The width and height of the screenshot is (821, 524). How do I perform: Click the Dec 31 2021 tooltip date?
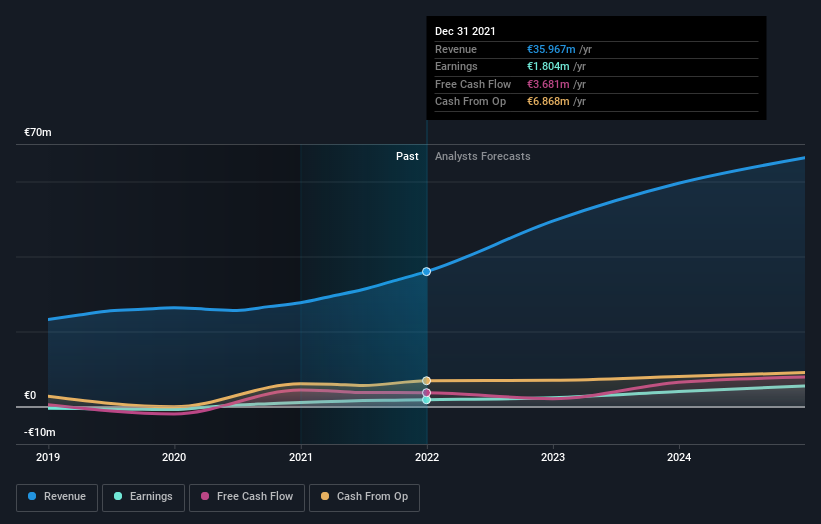pyautogui.click(x=465, y=31)
